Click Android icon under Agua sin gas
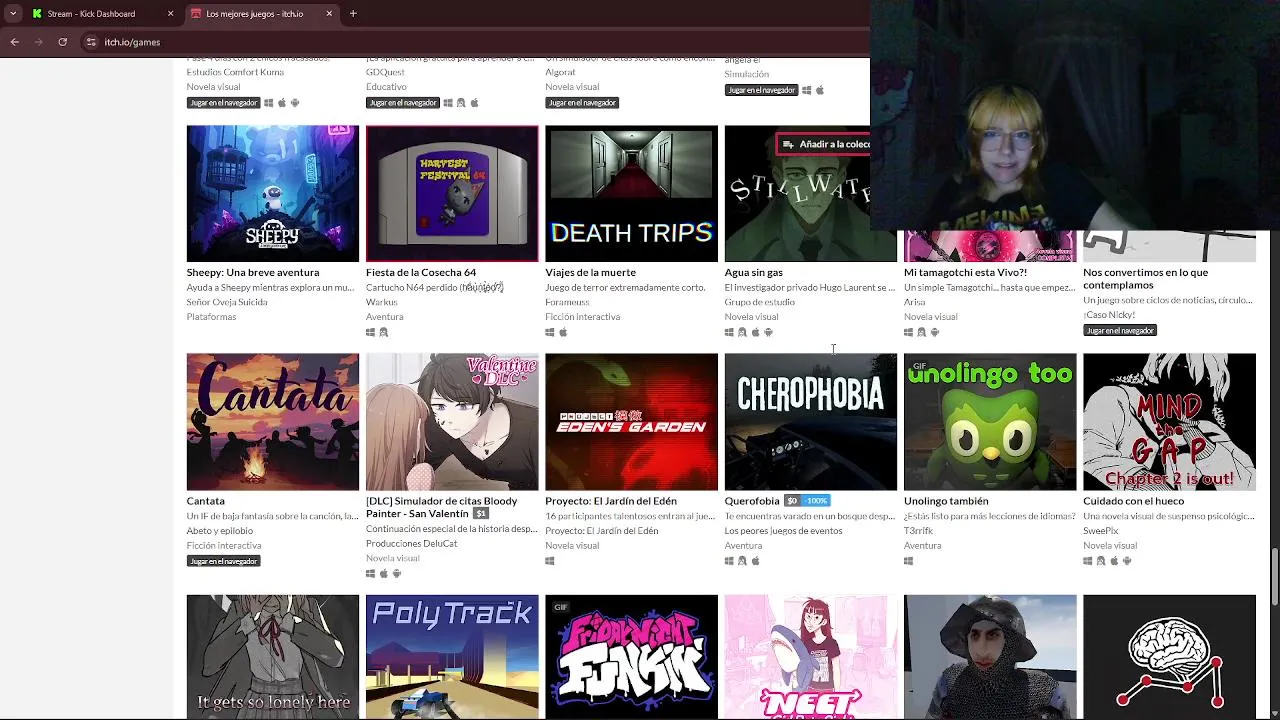 tap(768, 332)
